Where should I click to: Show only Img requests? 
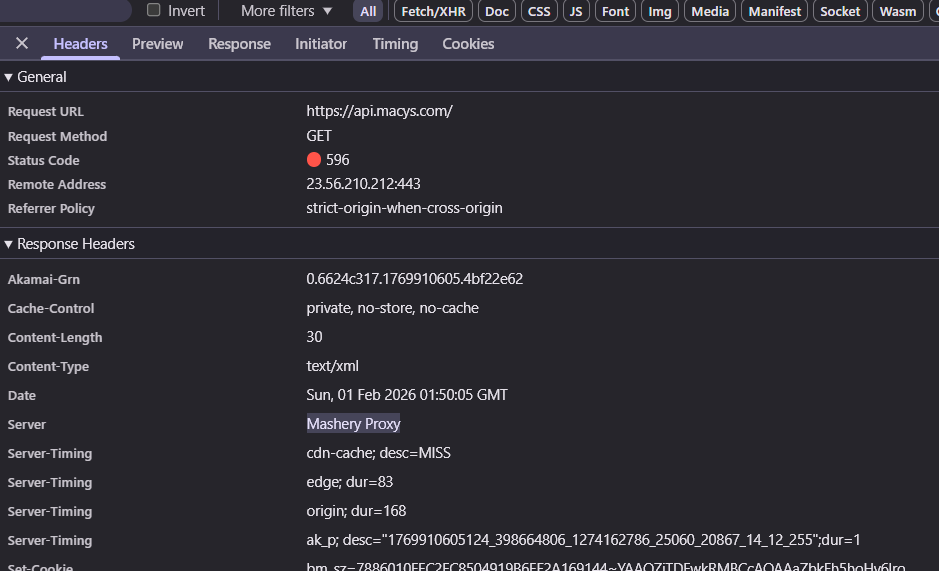(x=659, y=11)
